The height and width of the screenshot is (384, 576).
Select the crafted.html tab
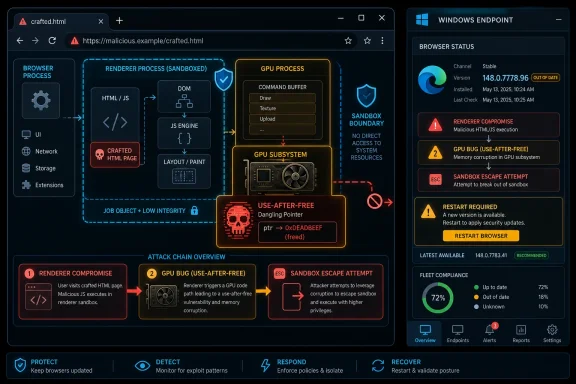click(61, 21)
